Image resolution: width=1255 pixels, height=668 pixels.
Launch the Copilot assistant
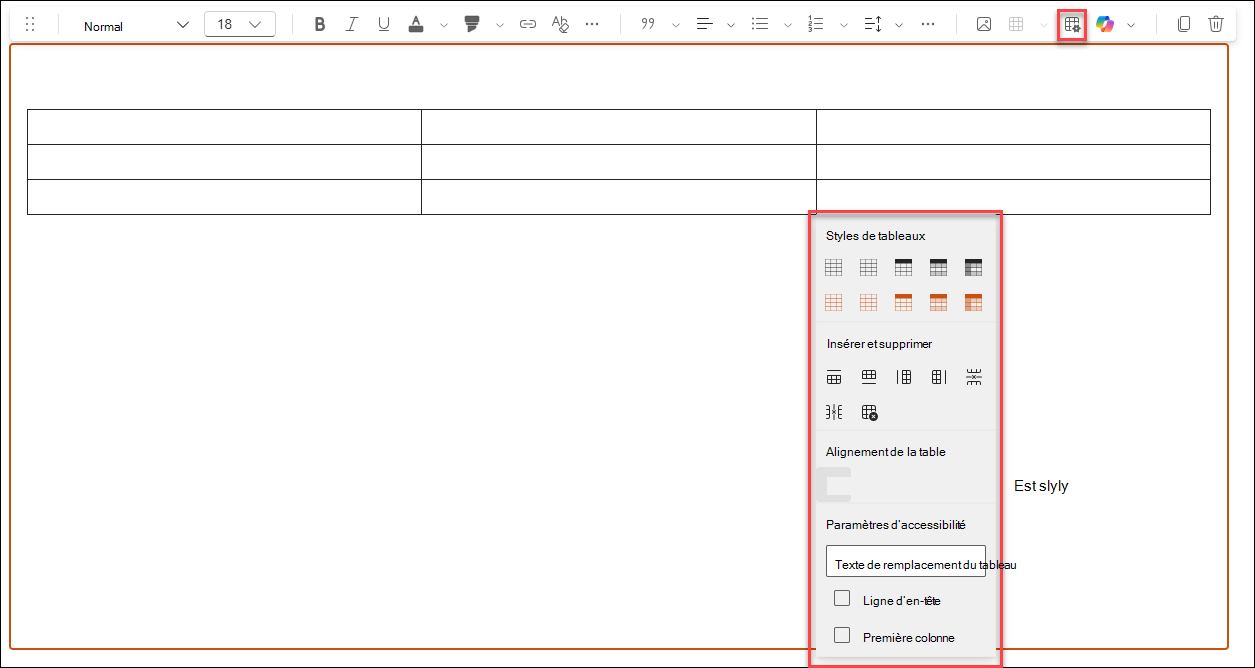[x=1105, y=25]
